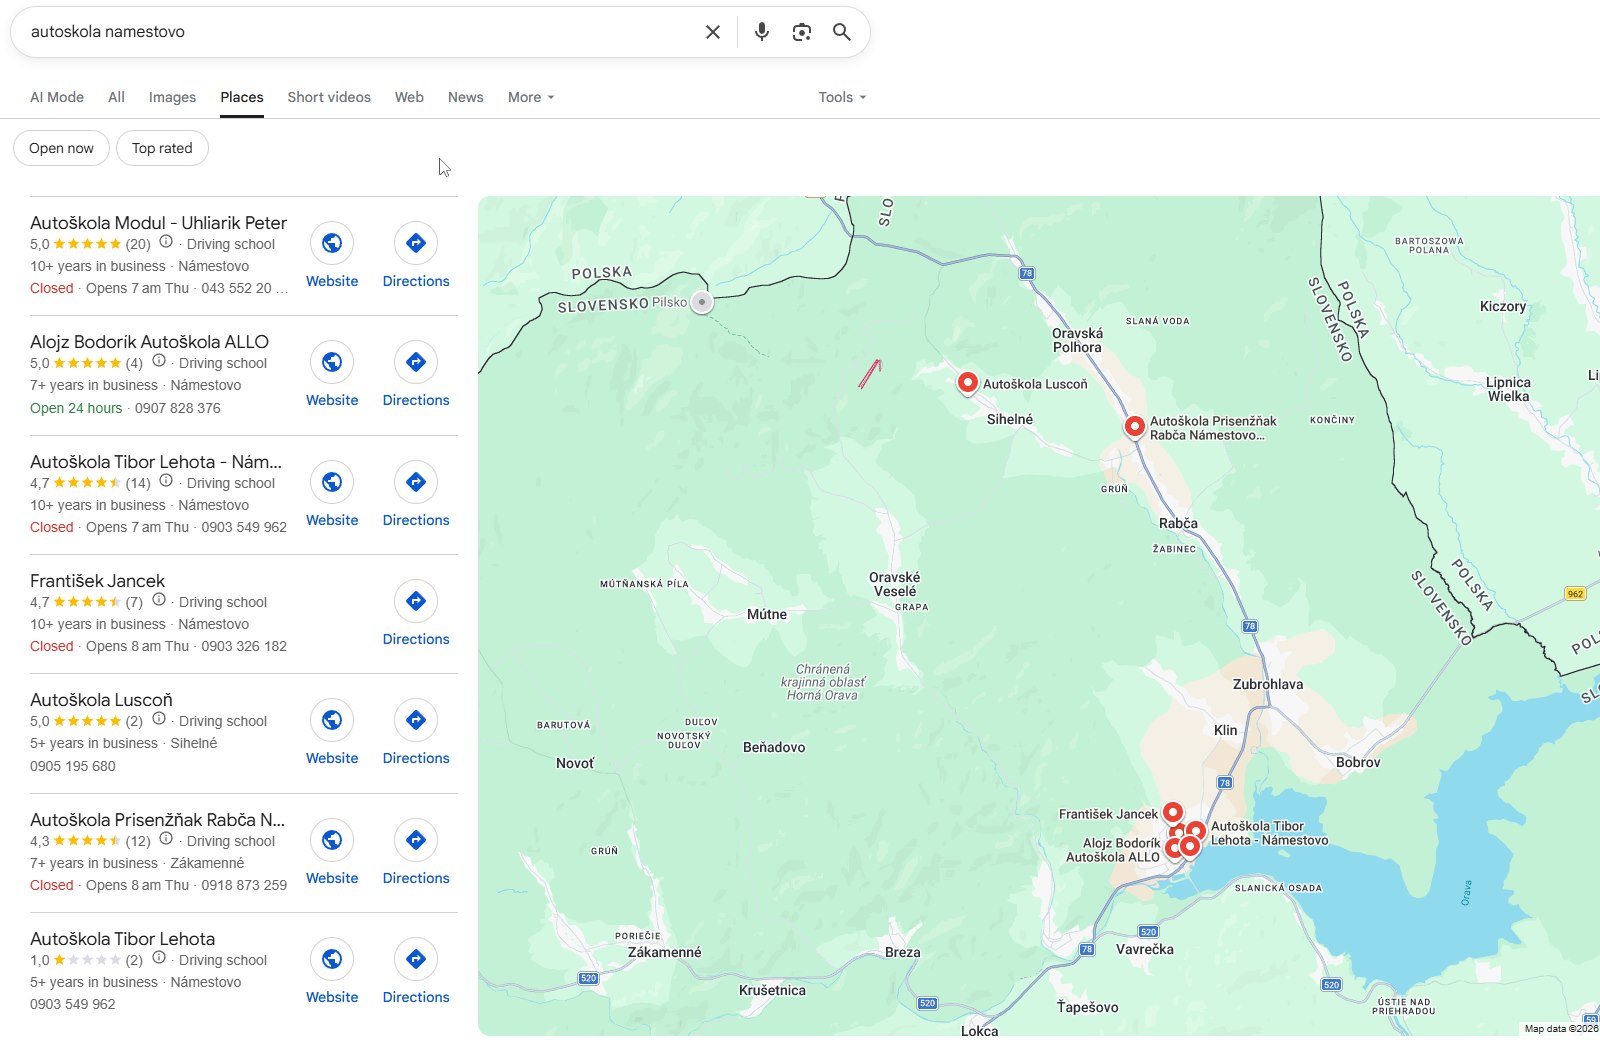This screenshot has width=1600, height=1040.
Task: Show review info icon for Autoškola Modul
Action: coord(166,242)
